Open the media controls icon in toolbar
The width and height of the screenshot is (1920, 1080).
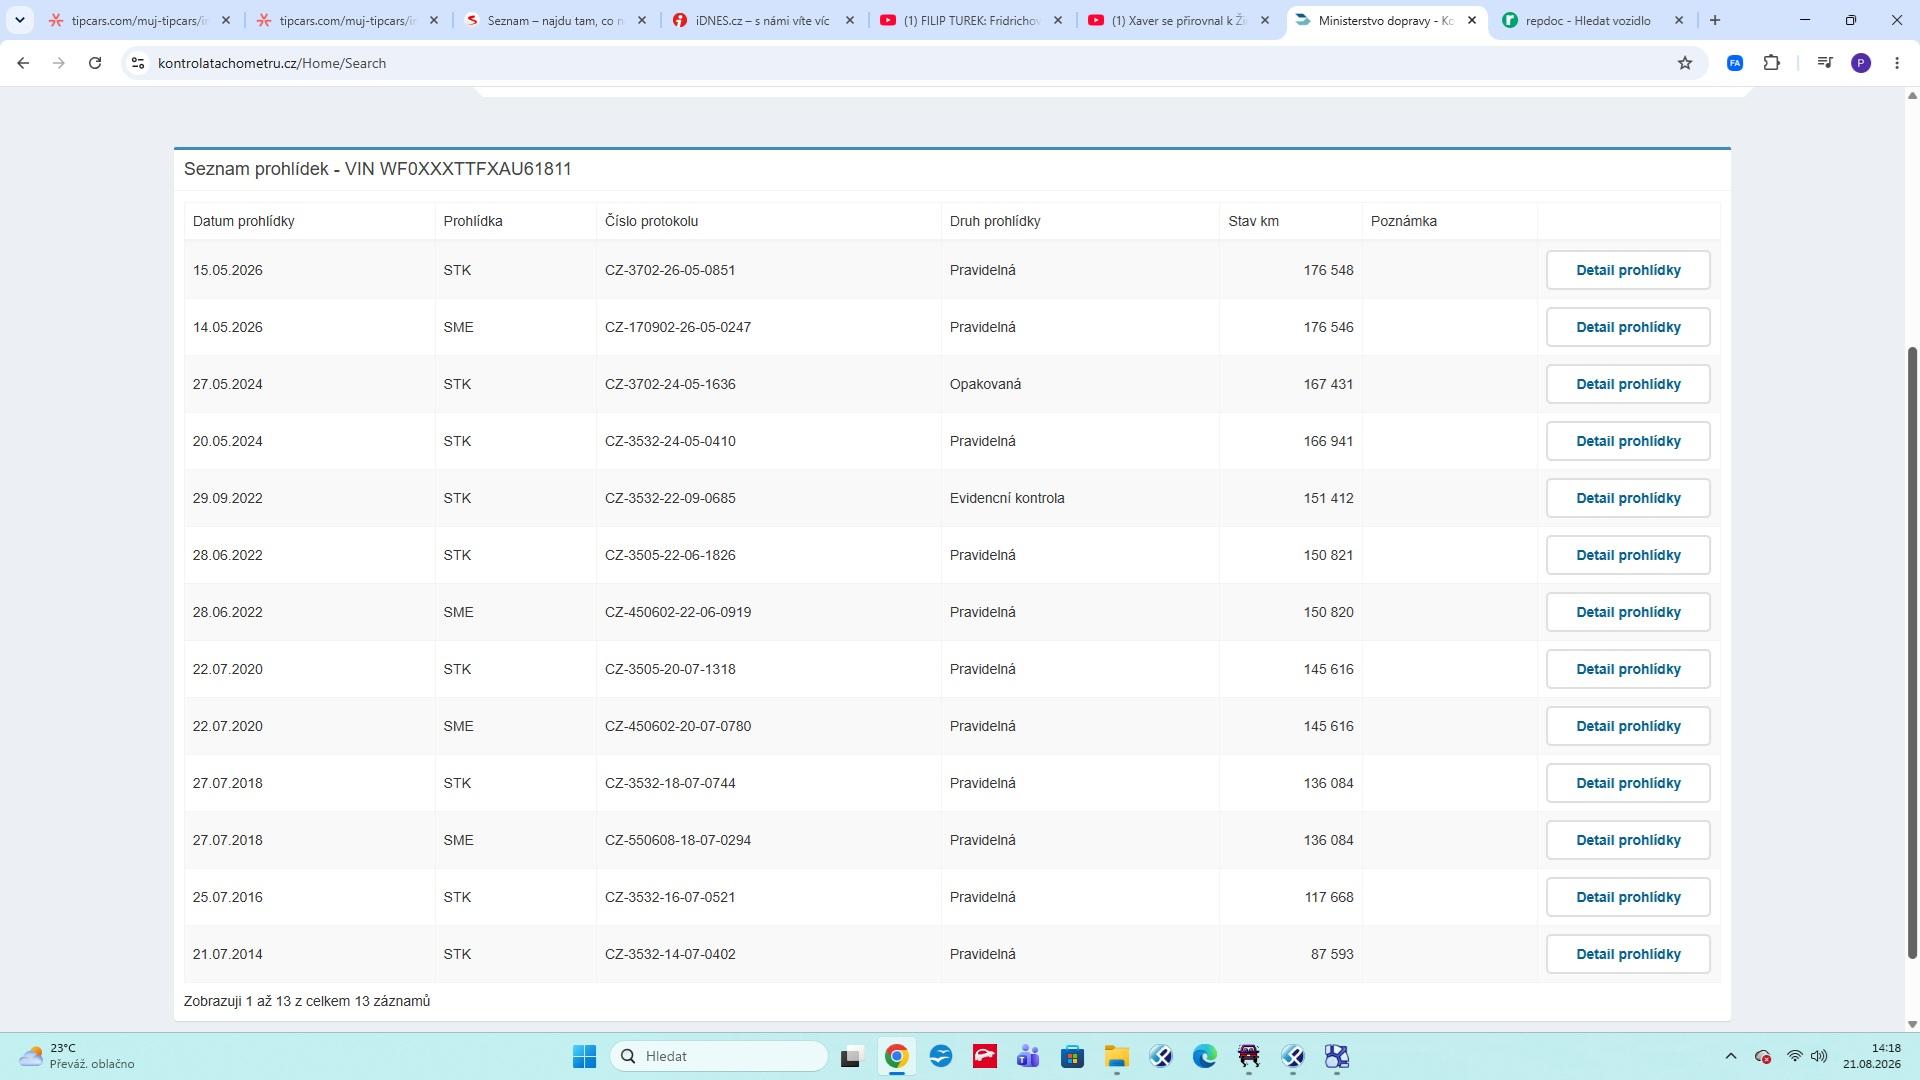coord(1825,63)
